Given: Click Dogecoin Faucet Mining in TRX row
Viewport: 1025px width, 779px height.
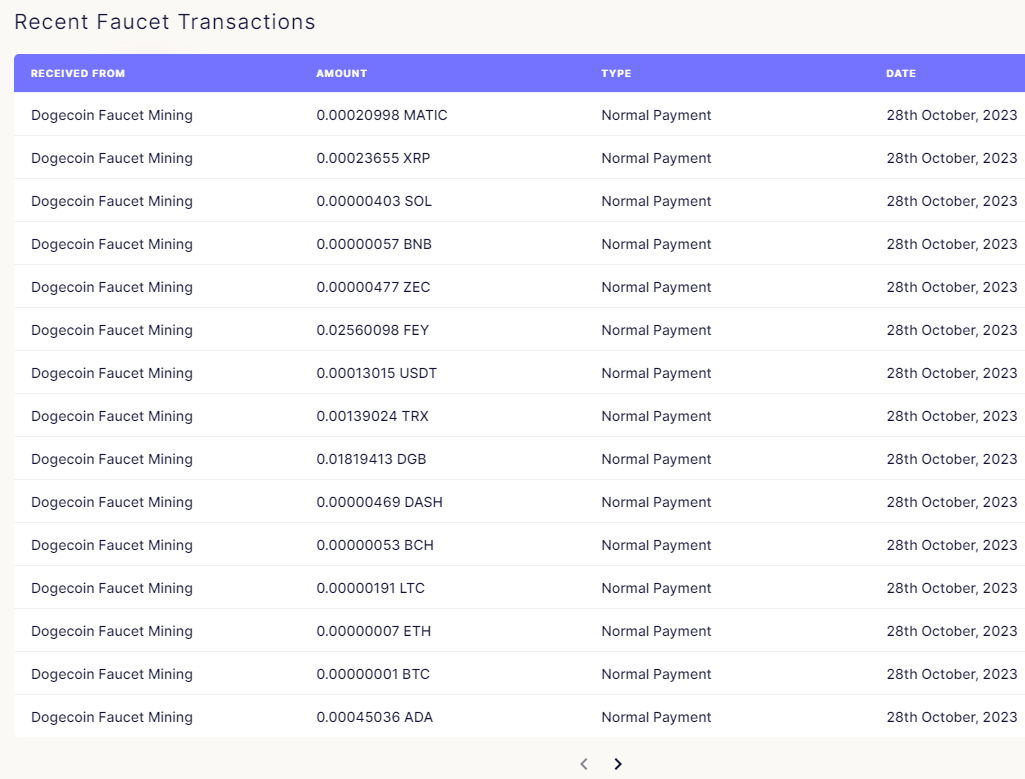Looking at the screenshot, I should (x=112, y=416).
